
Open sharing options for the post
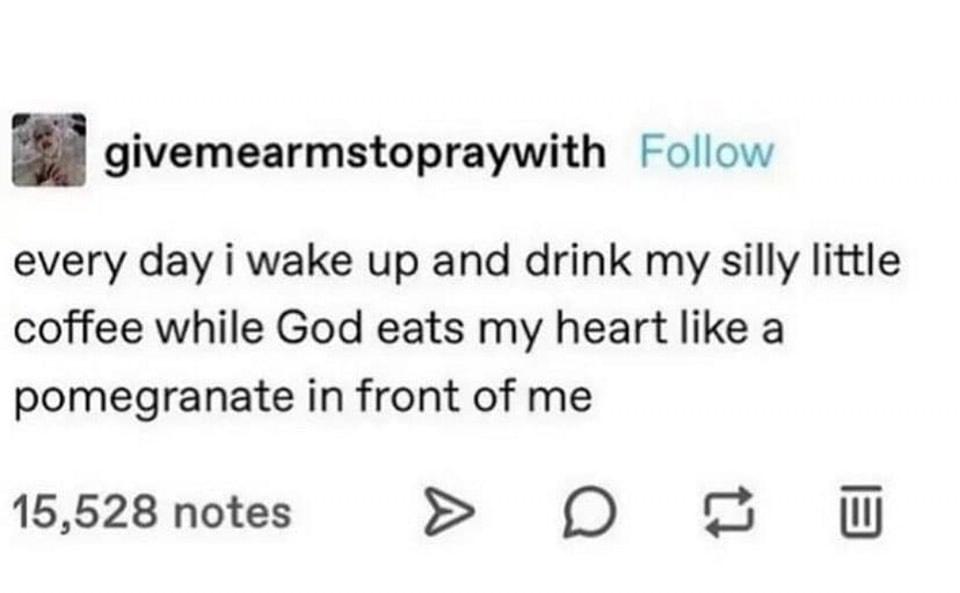(450, 513)
